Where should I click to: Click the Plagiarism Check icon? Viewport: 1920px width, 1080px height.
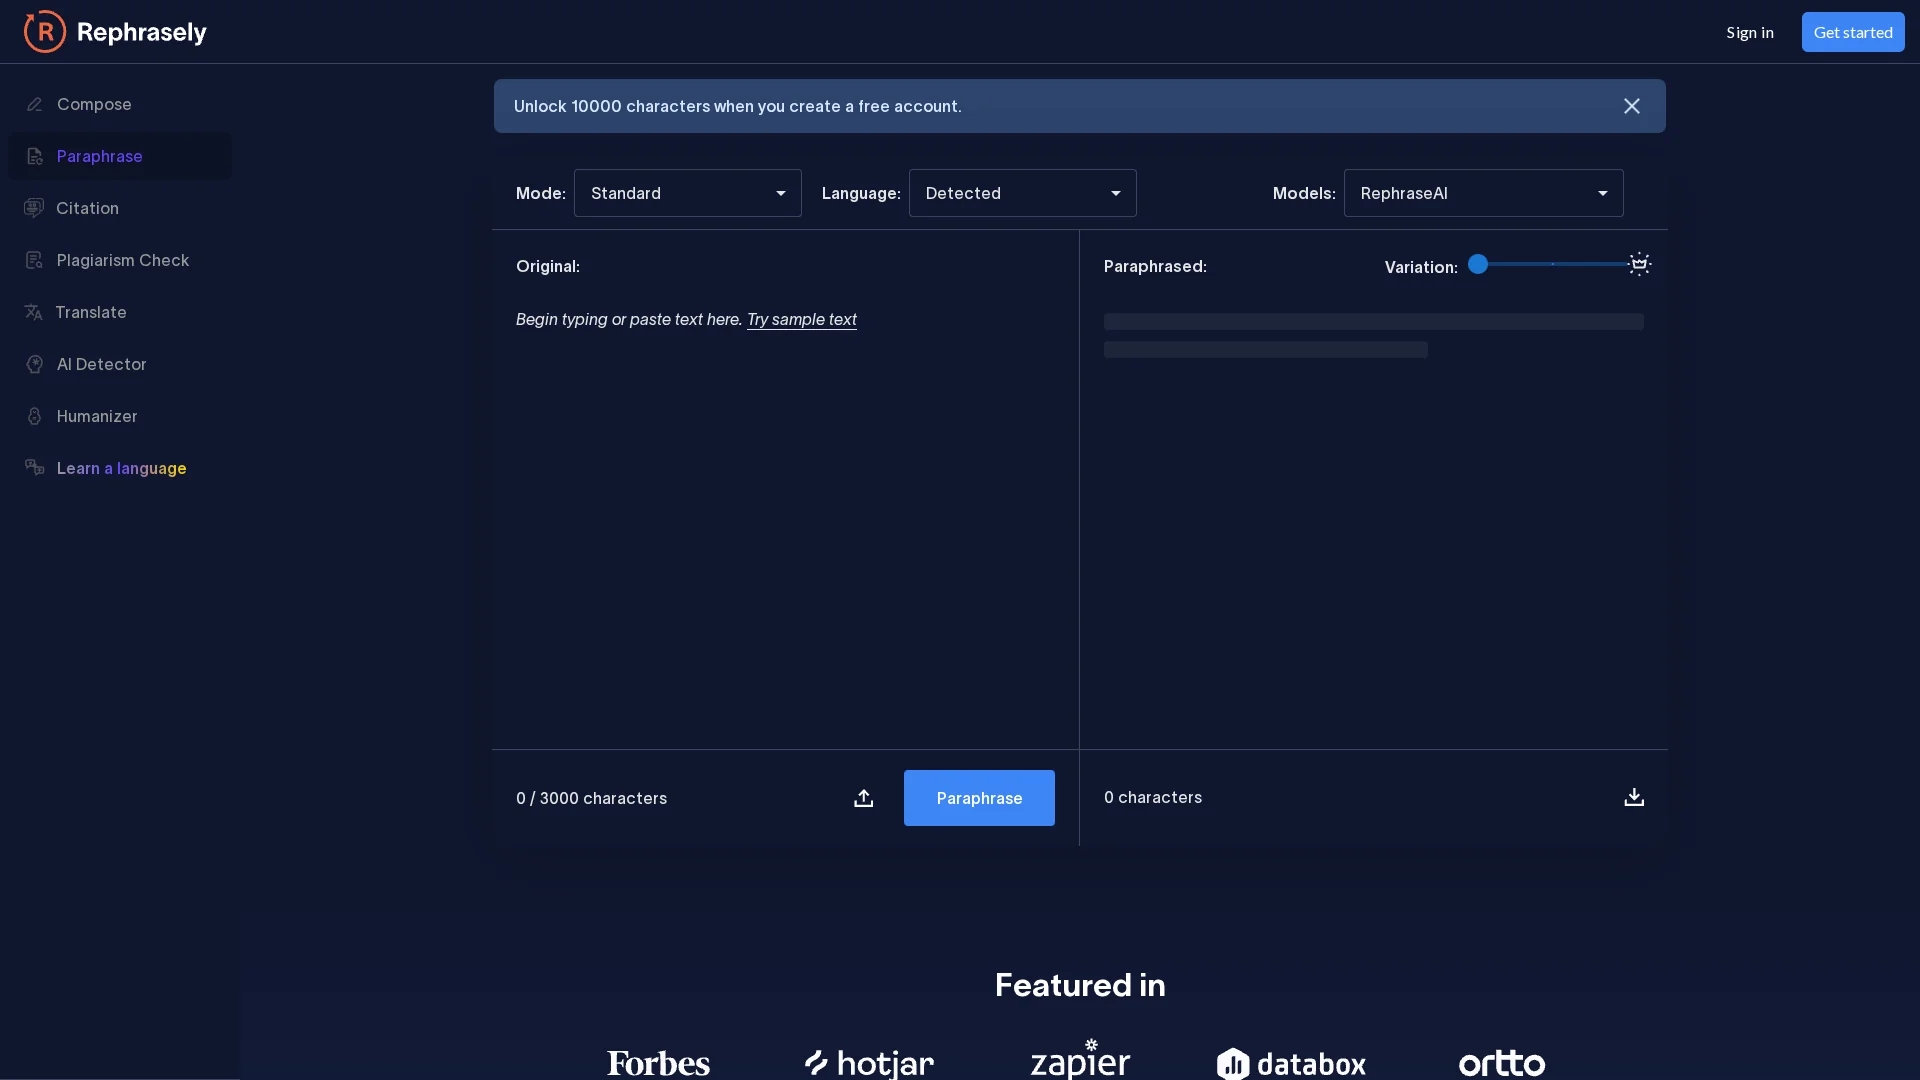click(34, 260)
